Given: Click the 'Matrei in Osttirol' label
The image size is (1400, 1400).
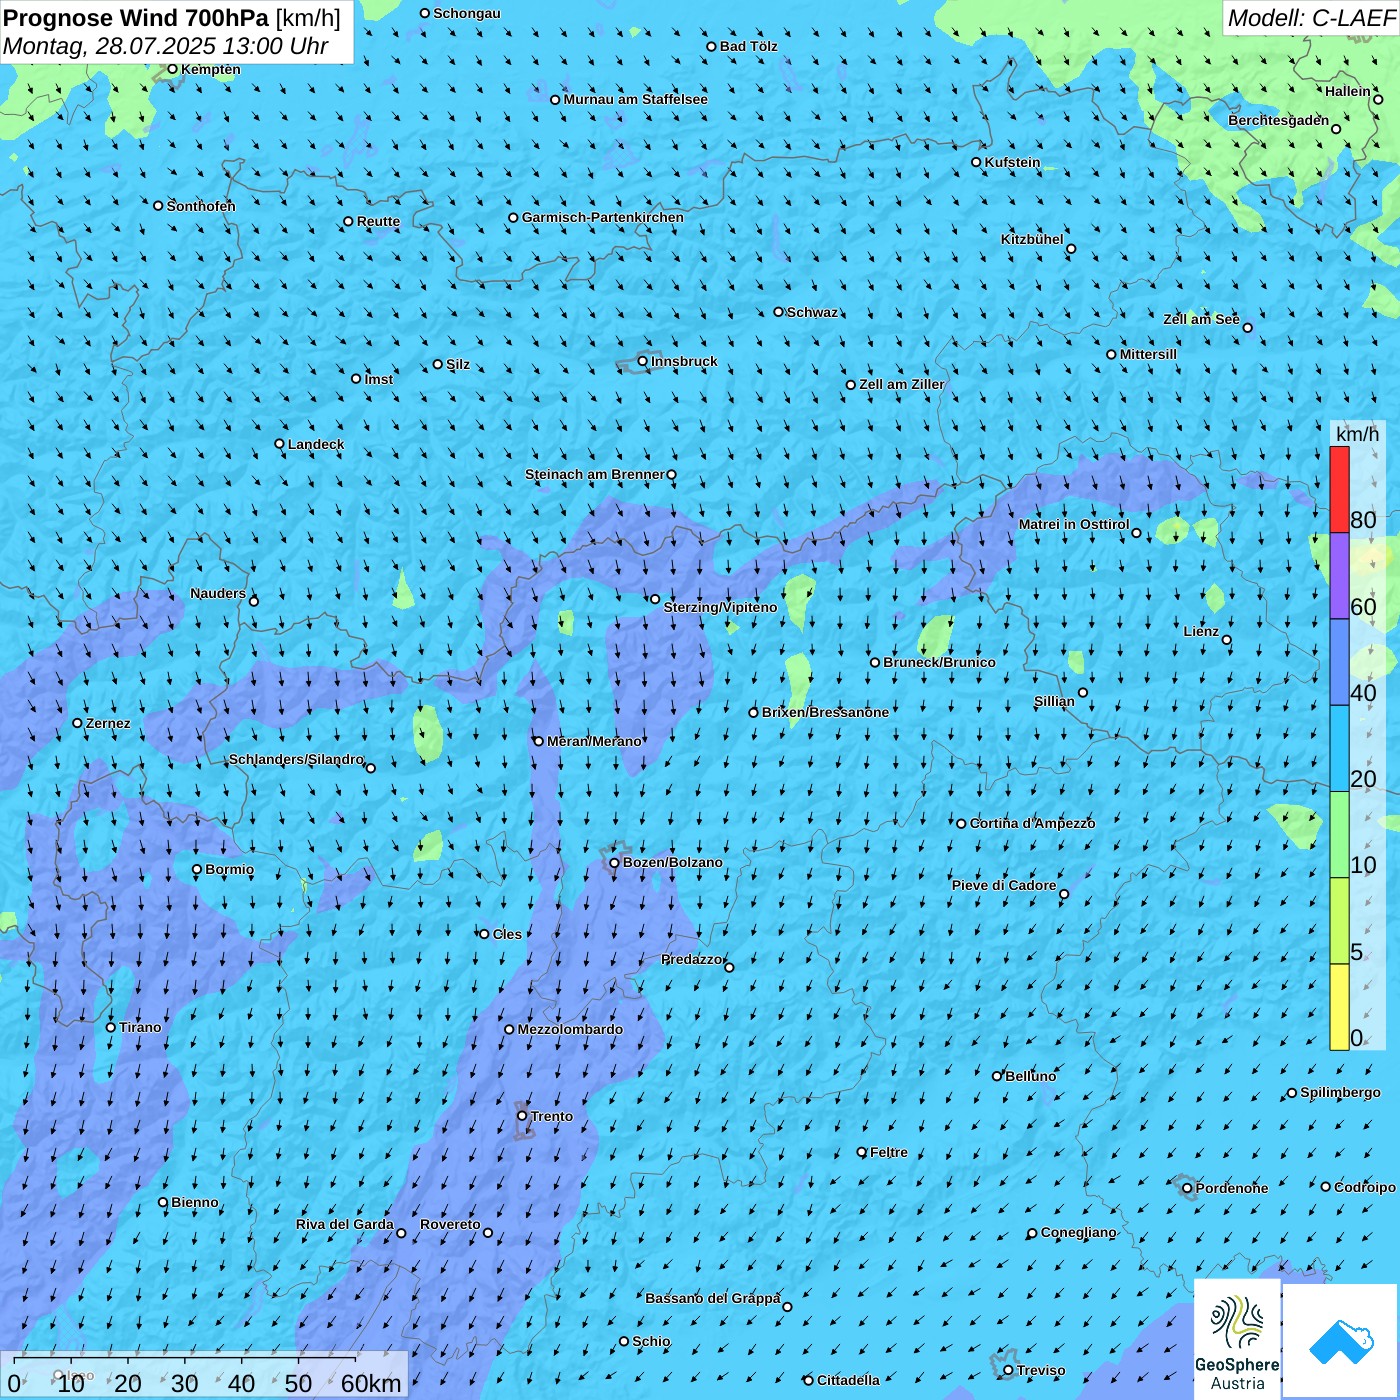Looking at the screenshot, I should click(x=1074, y=524).
